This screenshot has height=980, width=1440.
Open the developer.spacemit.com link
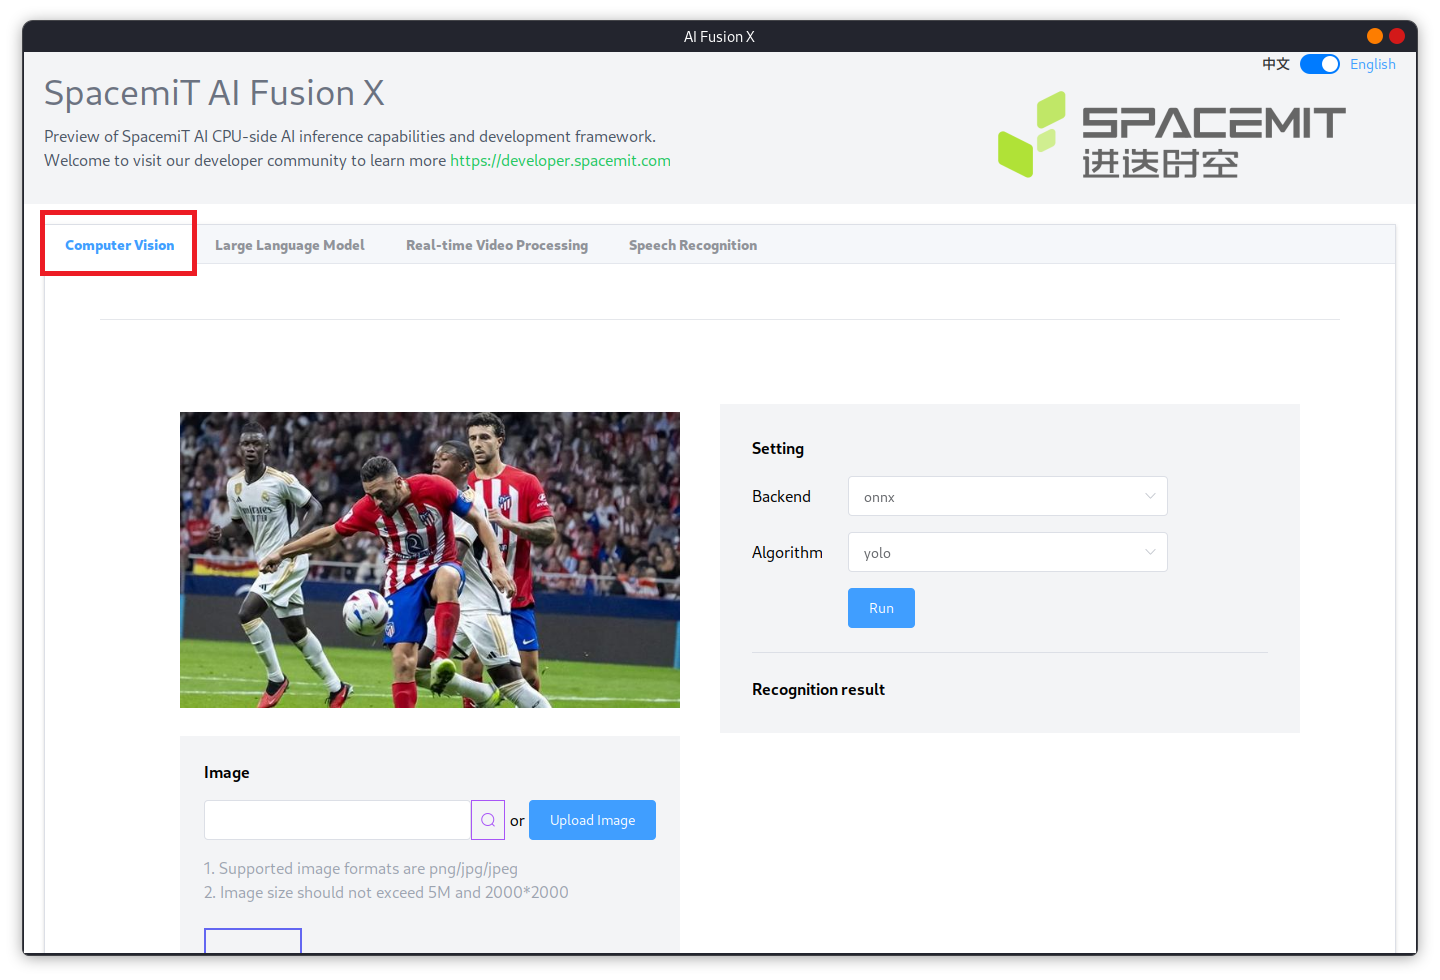tap(560, 160)
